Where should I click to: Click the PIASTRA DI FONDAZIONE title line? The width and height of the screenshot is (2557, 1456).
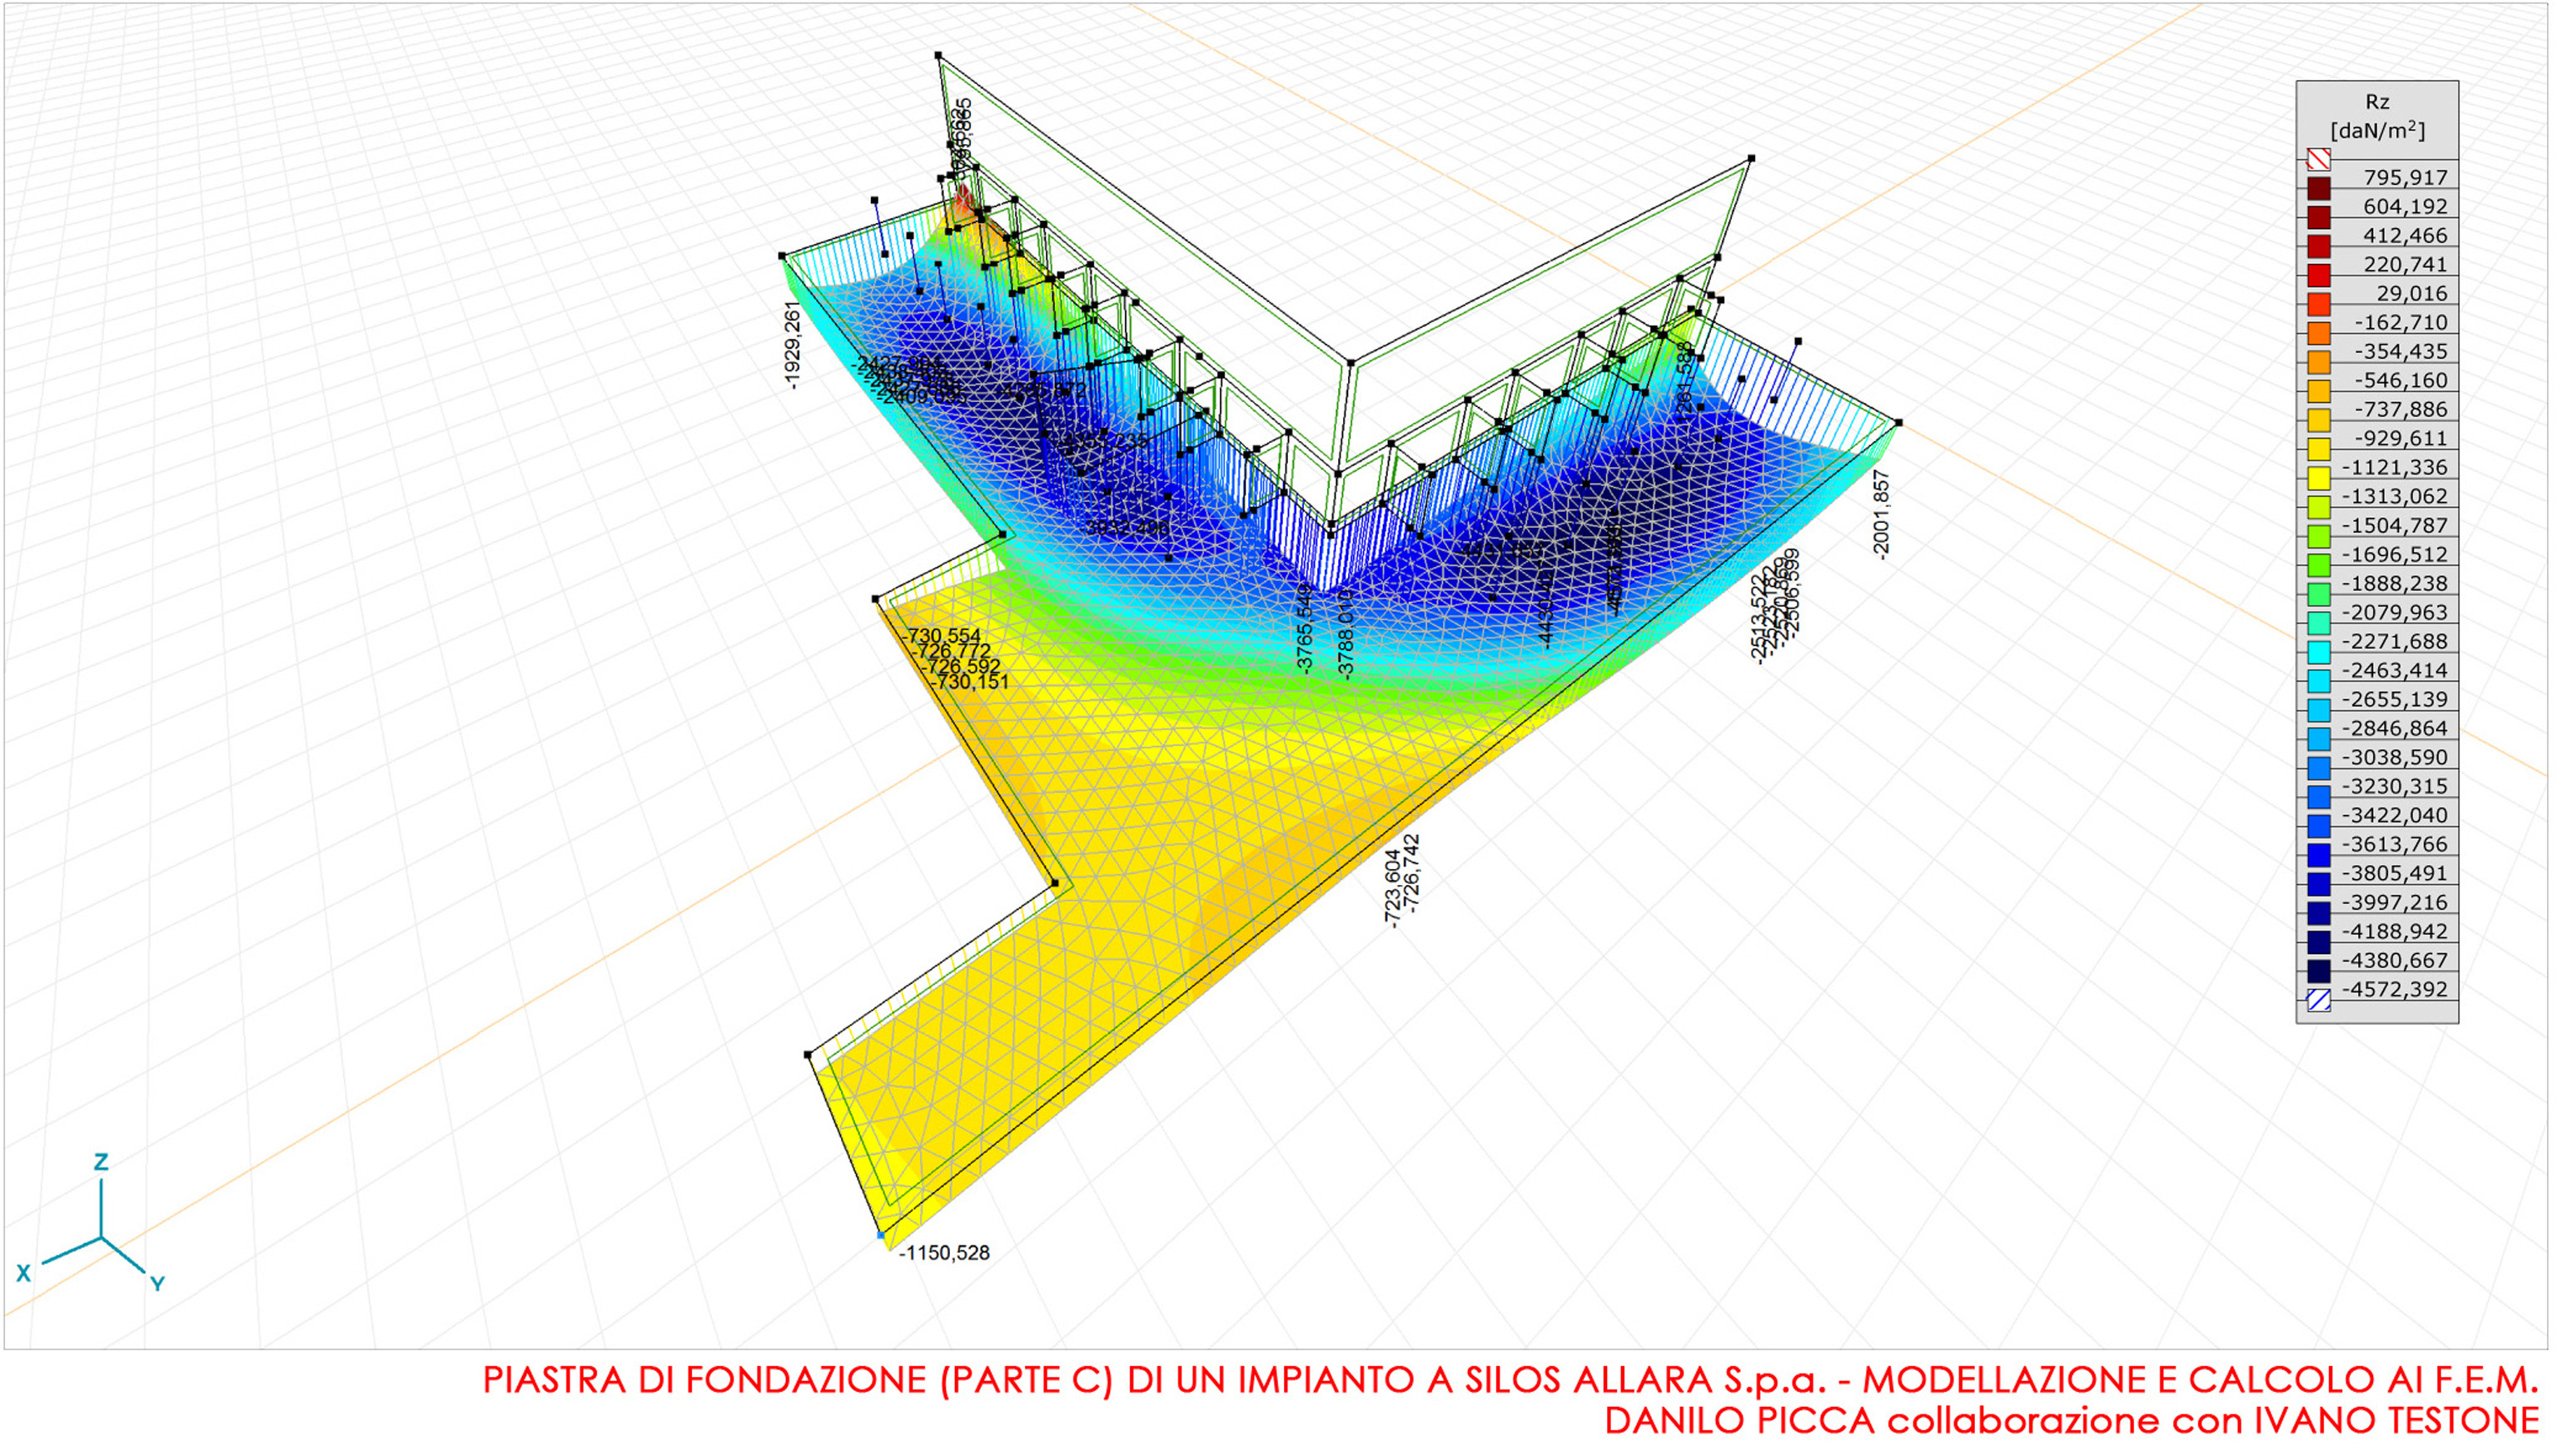click(x=1511, y=1380)
